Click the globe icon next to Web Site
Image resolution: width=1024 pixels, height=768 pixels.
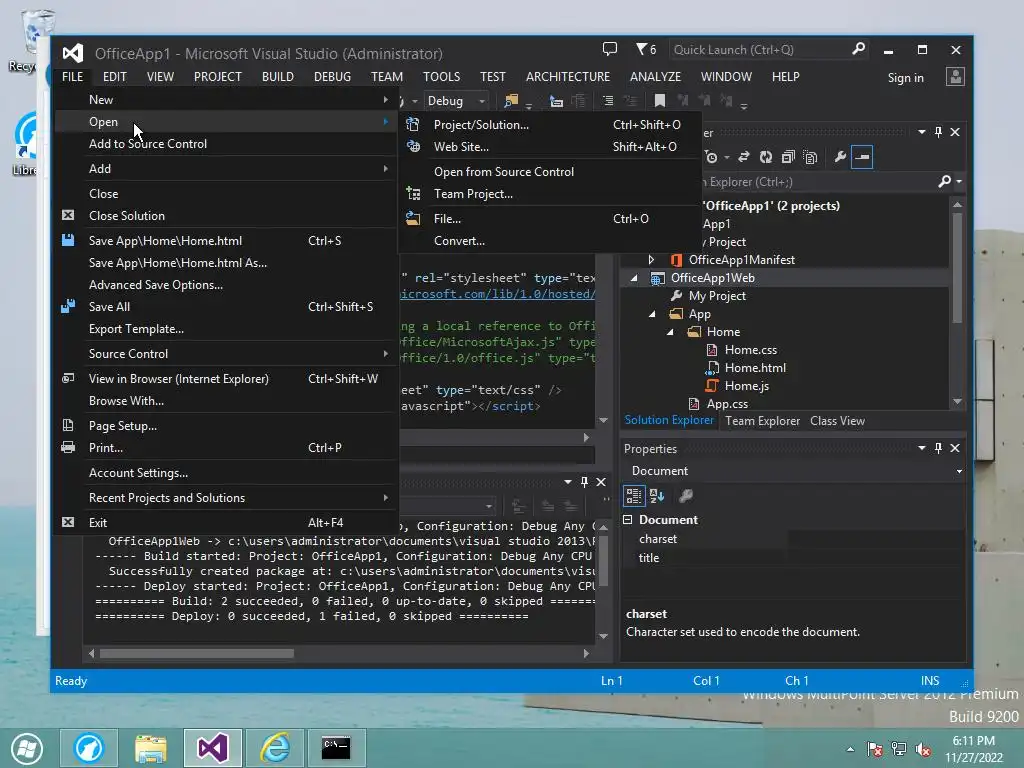click(413, 146)
